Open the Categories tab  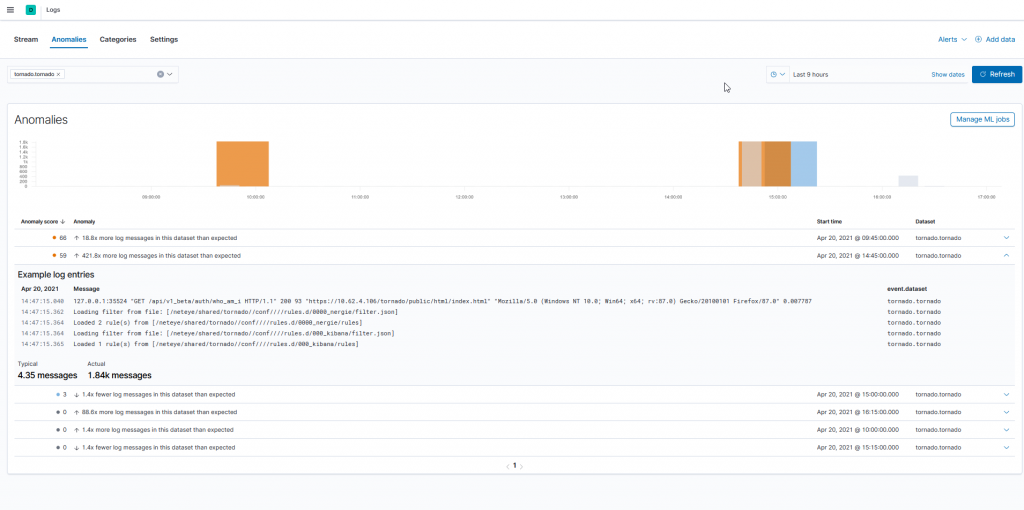point(118,39)
